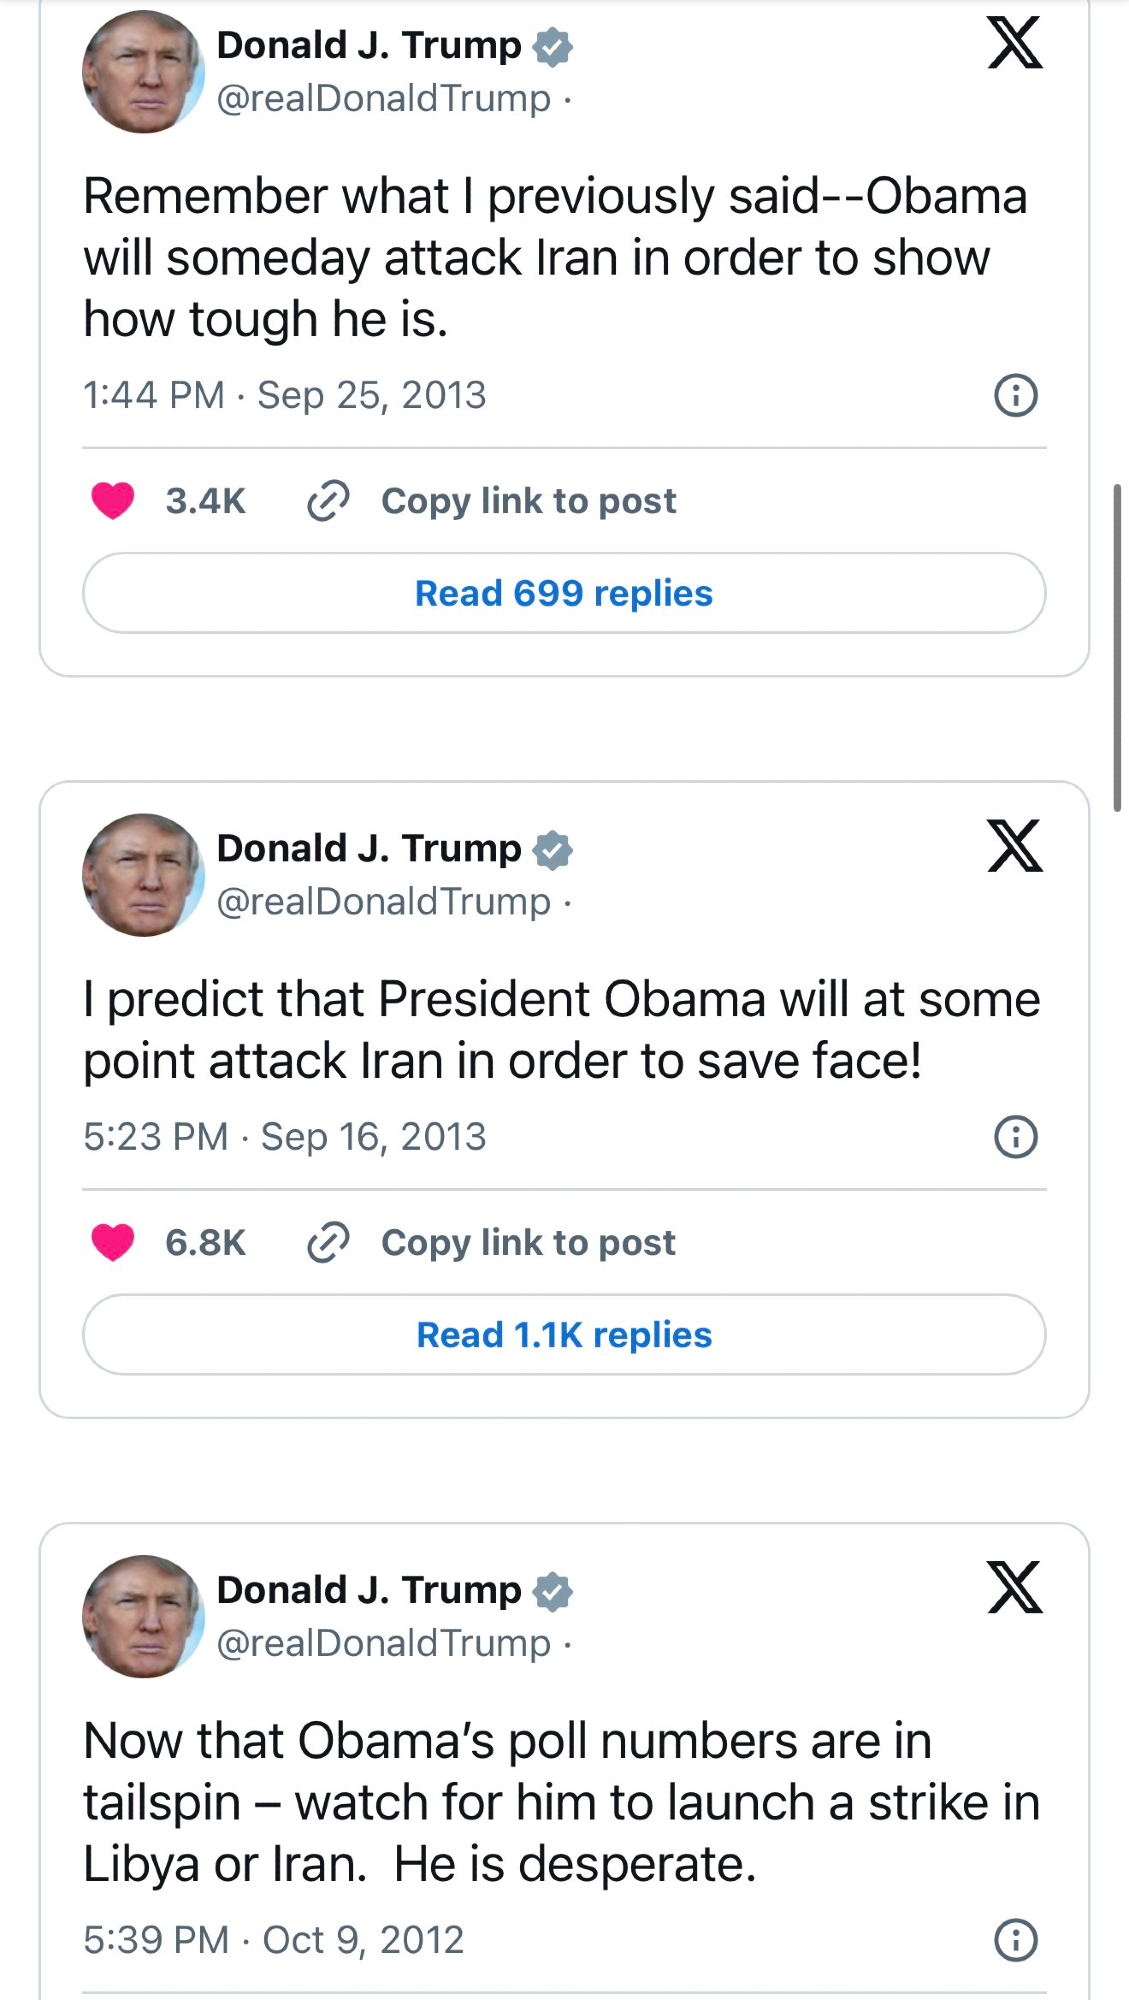The height and width of the screenshot is (2000, 1129).
Task: Copy link to post for Sep 25 tweet
Action: click(x=528, y=501)
